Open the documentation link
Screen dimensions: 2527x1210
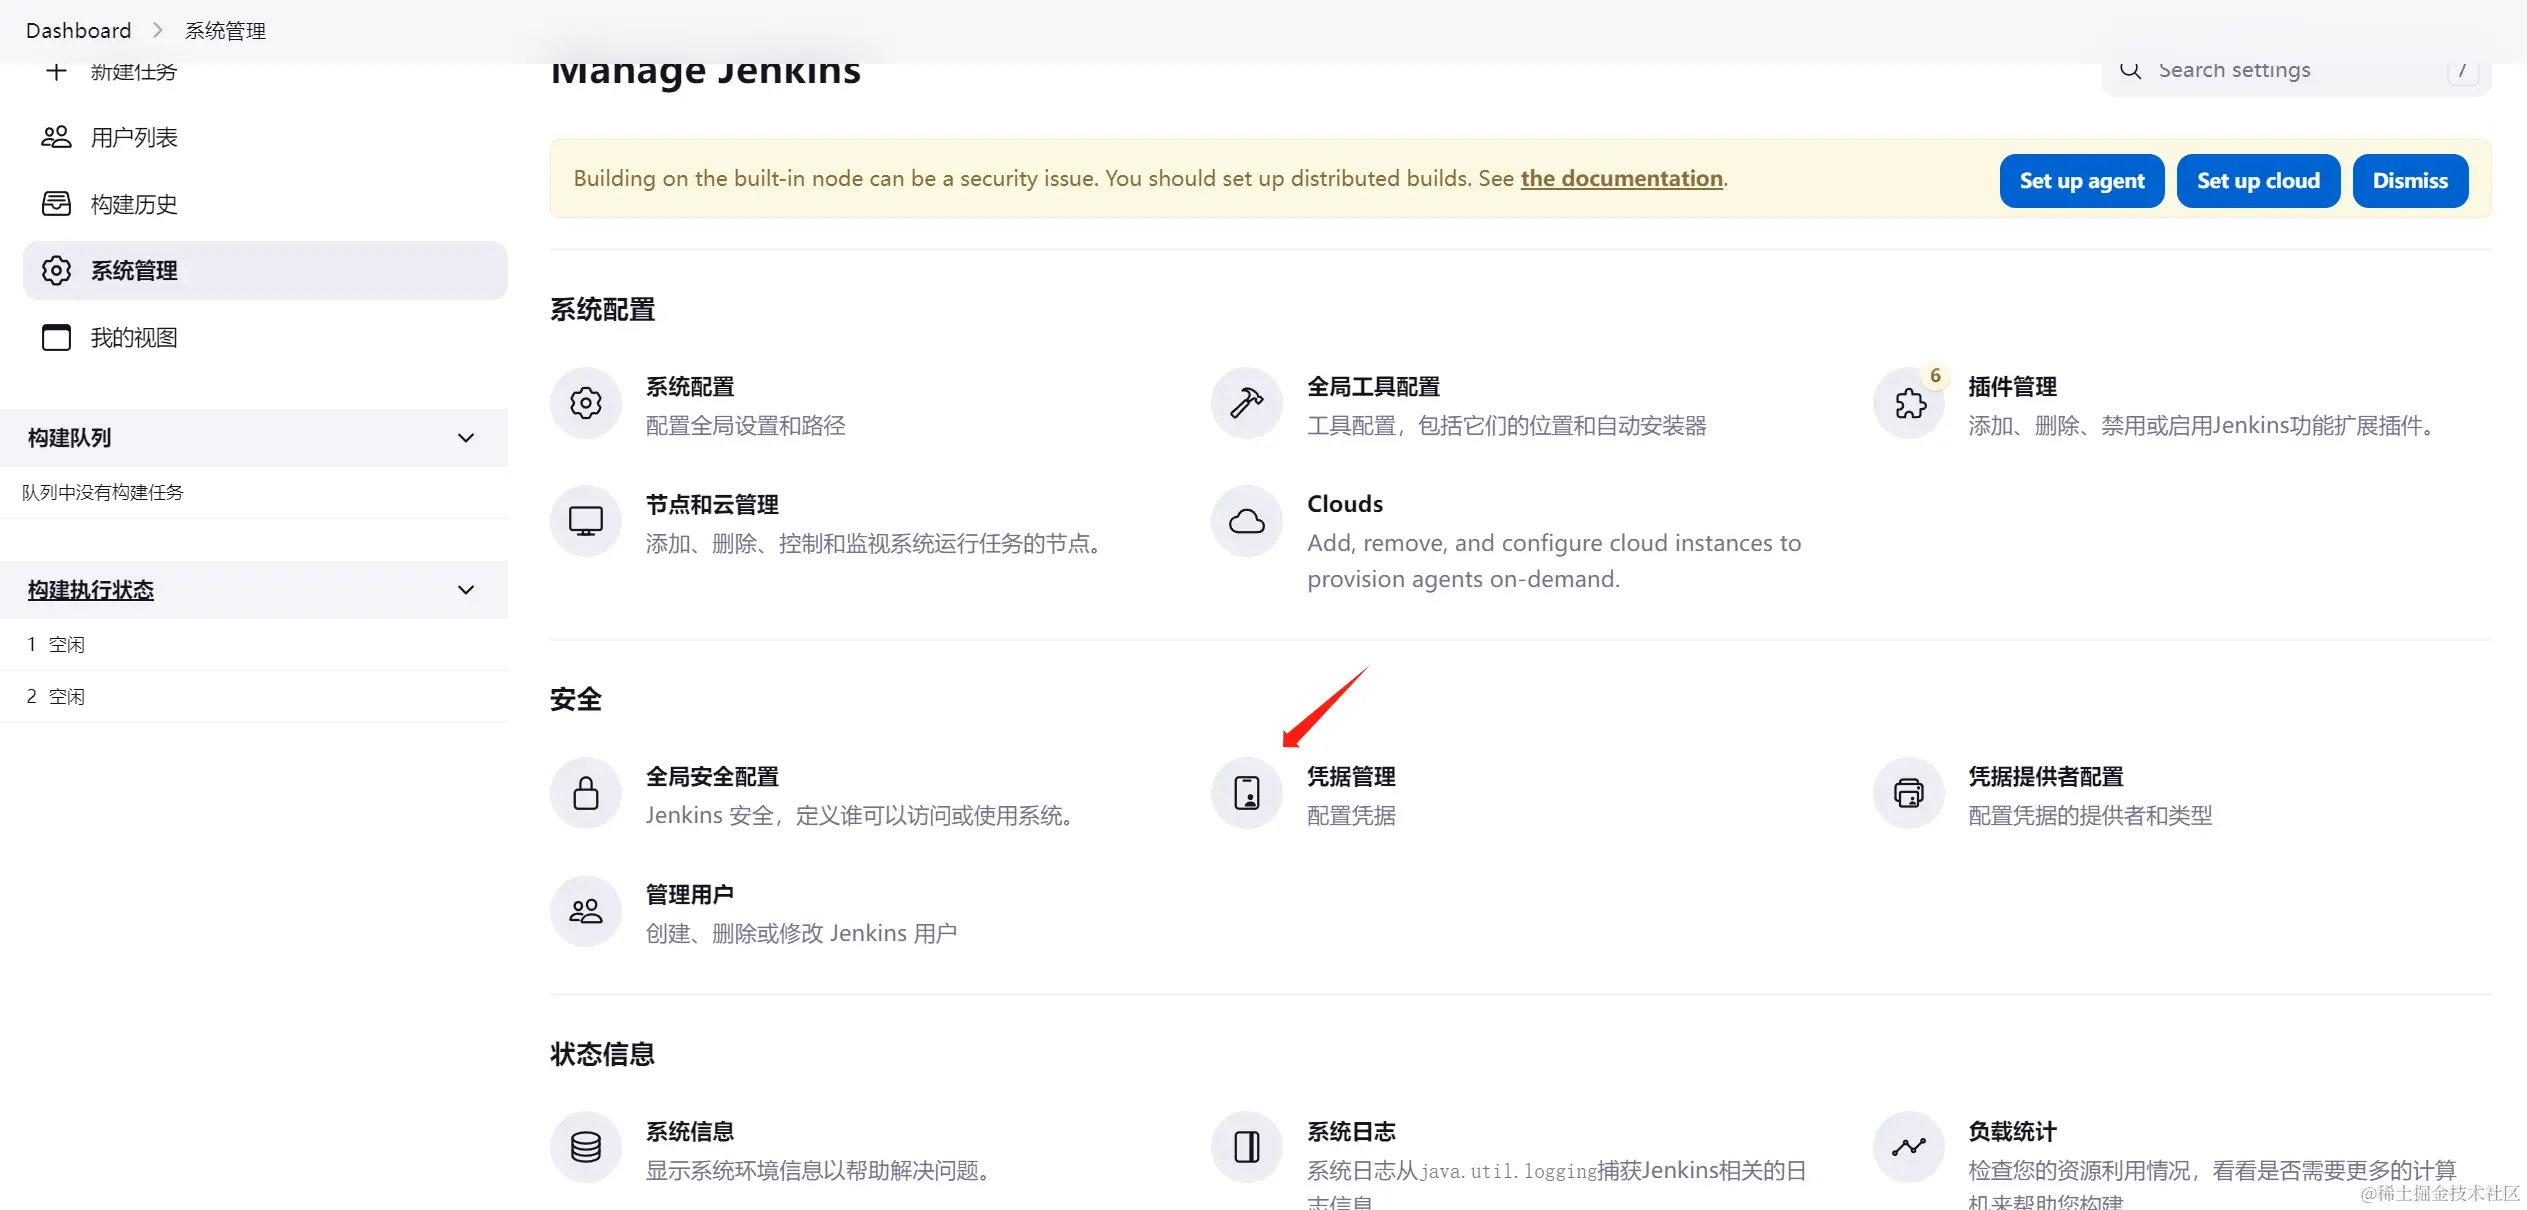pyautogui.click(x=1621, y=179)
